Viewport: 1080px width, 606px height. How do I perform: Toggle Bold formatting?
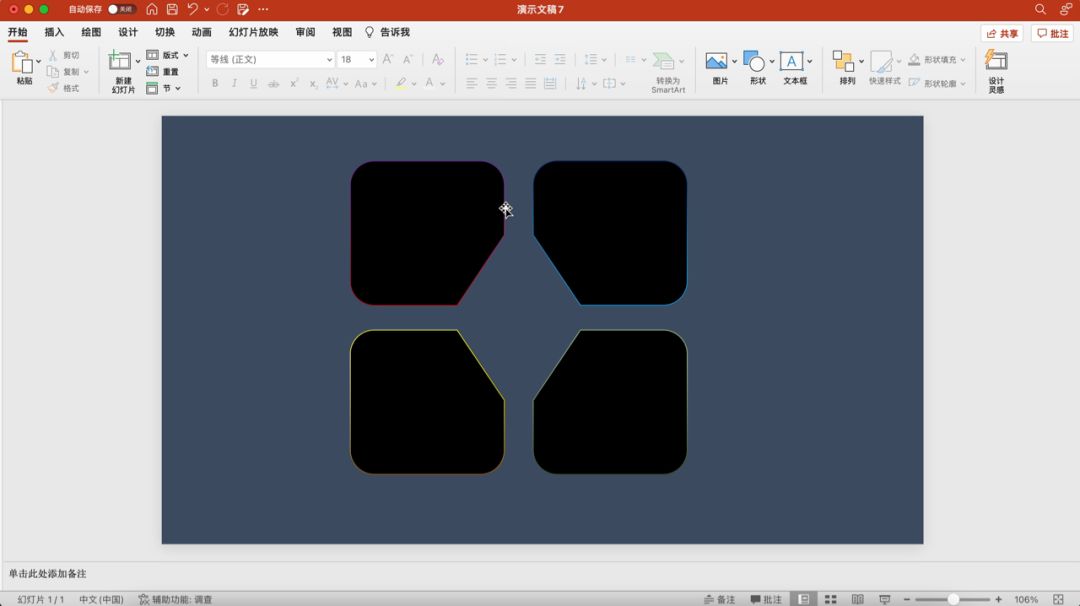[x=215, y=83]
